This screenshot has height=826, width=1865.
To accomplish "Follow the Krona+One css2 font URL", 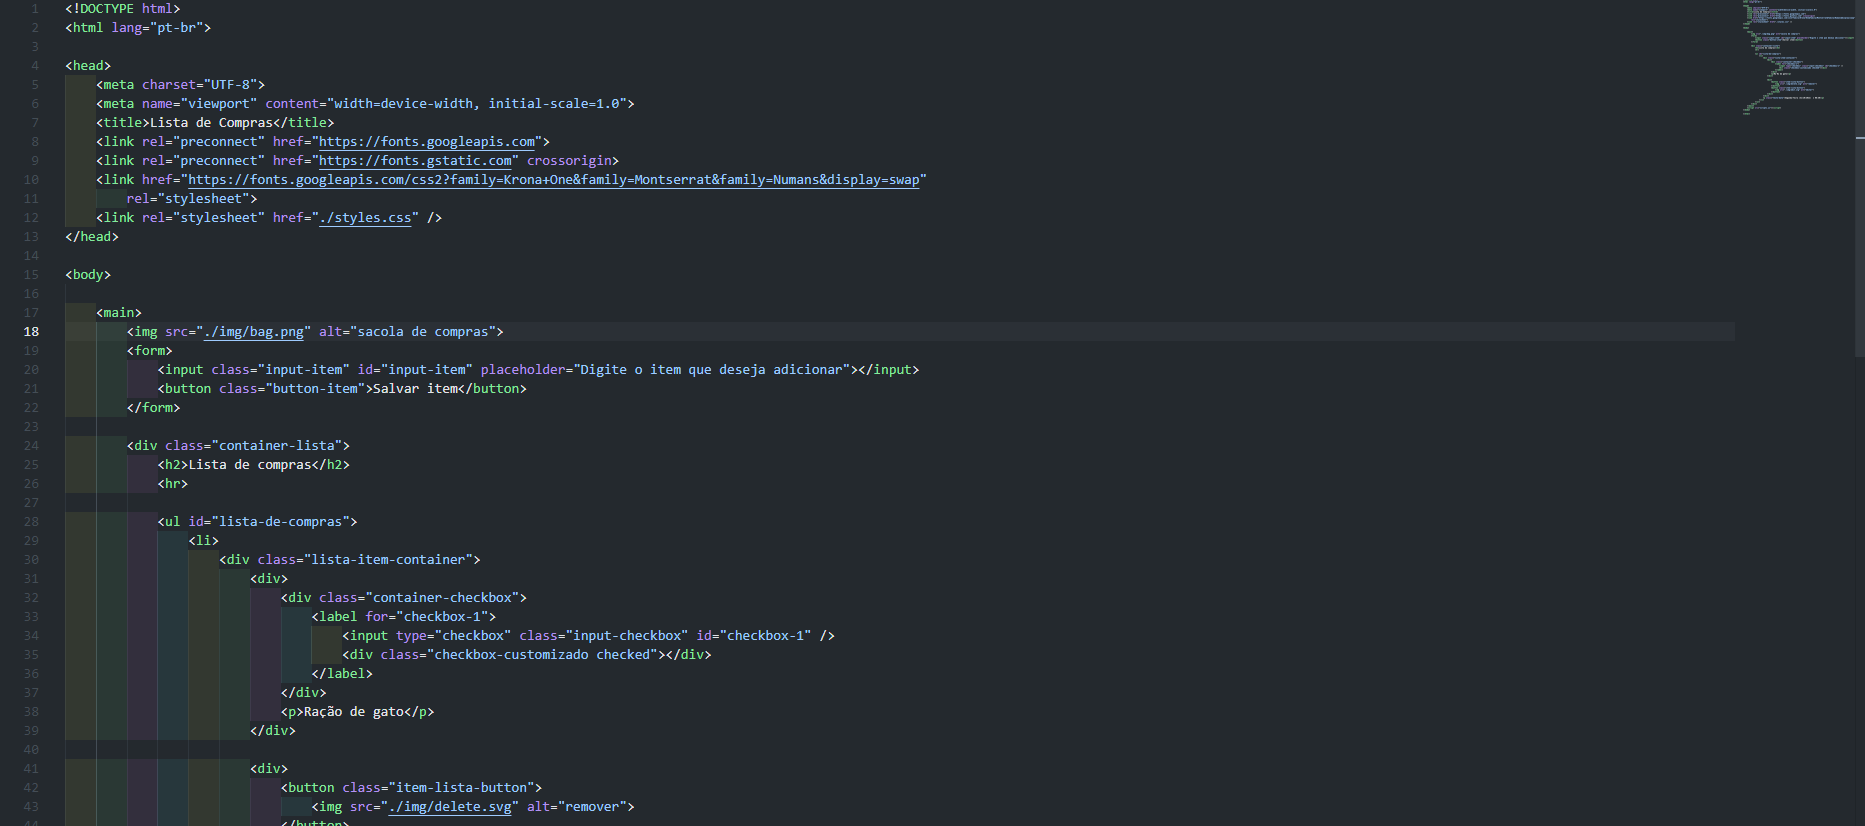I will tap(554, 180).
